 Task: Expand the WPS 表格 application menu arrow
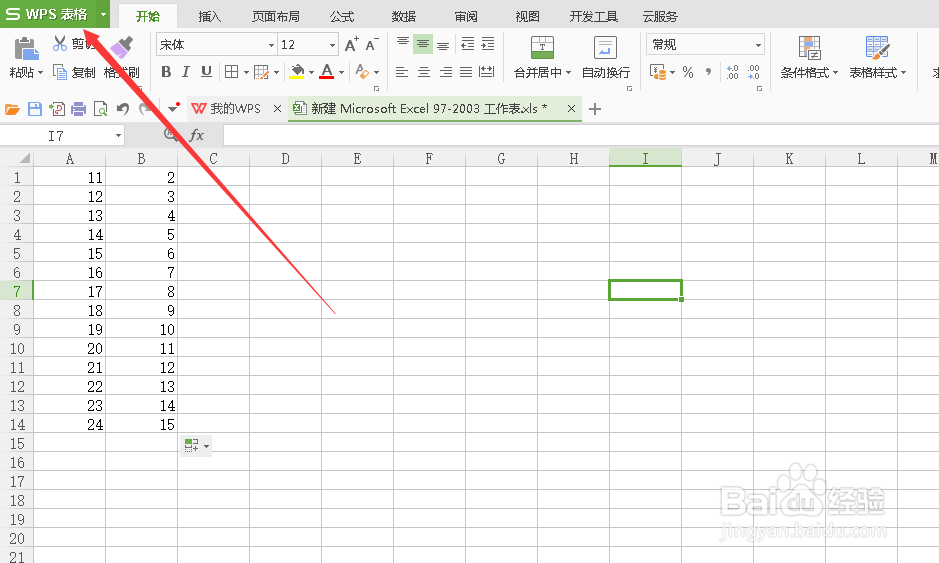103,14
